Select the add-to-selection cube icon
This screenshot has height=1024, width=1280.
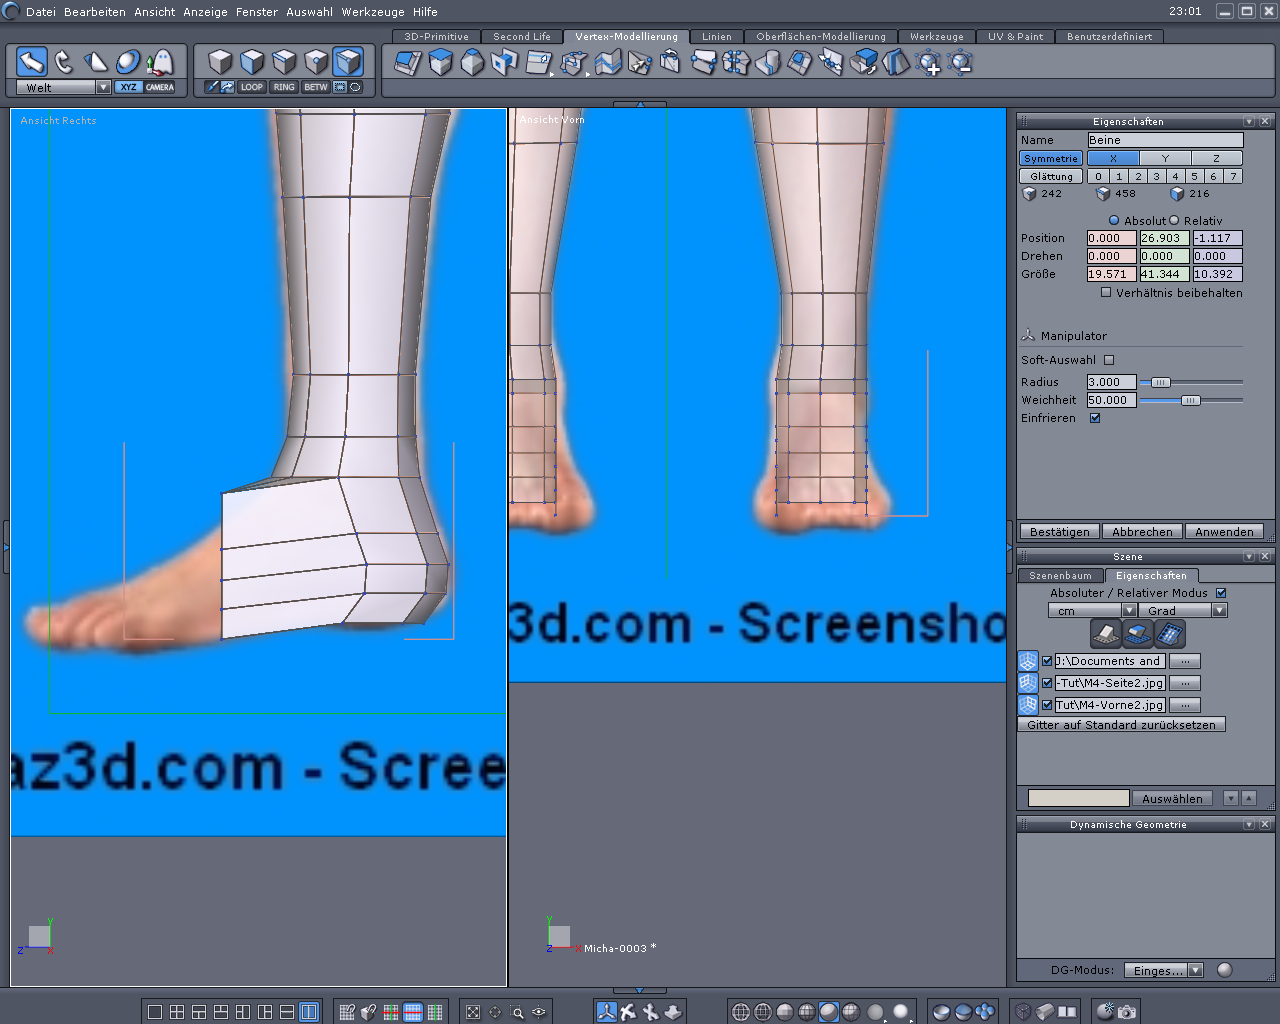pyautogui.click(x=928, y=63)
